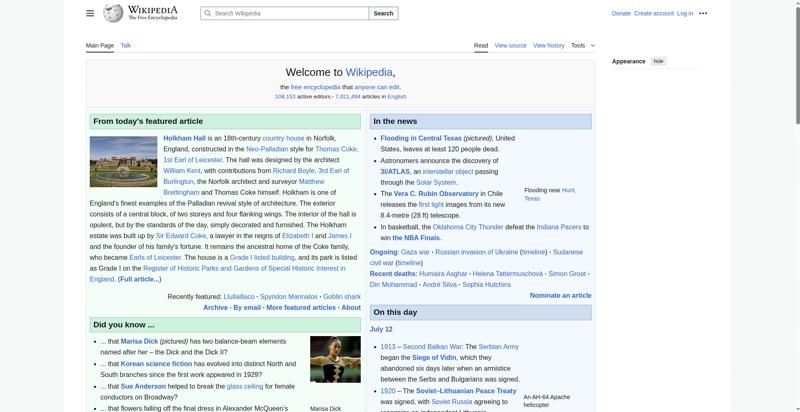
Task: Open the William Kent link
Action: tap(182, 171)
